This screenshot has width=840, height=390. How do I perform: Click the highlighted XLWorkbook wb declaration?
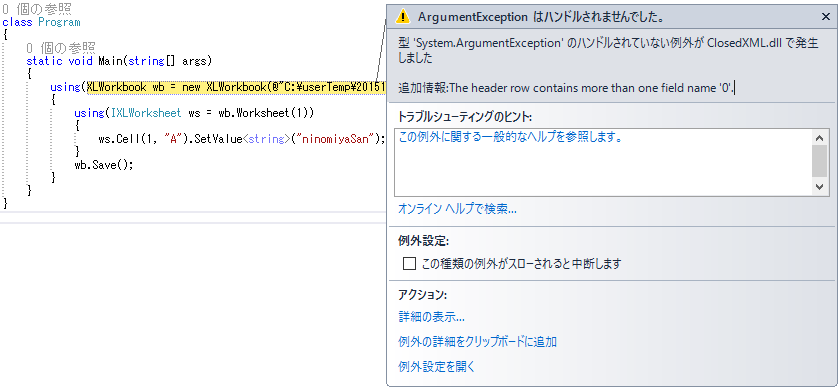(x=236, y=87)
